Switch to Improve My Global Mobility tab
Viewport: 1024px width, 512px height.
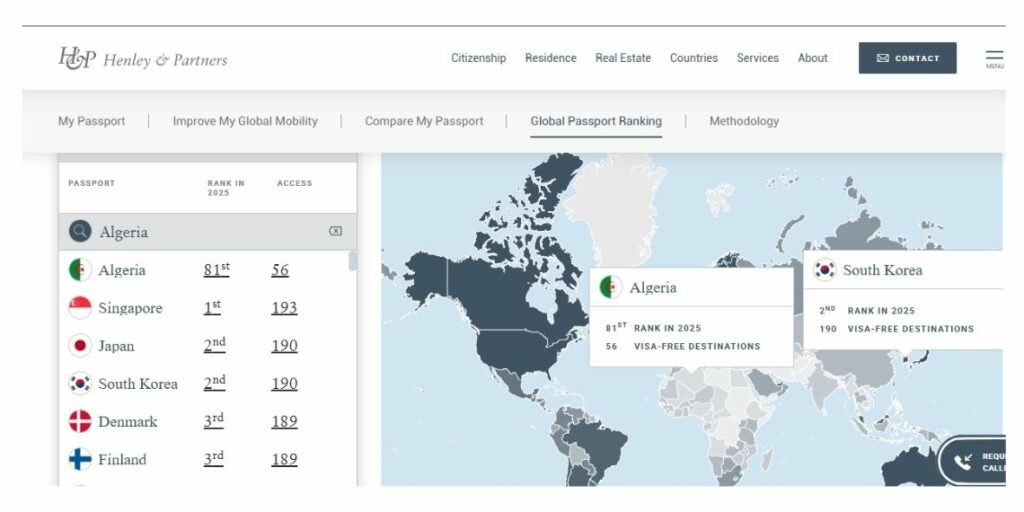(x=245, y=121)
